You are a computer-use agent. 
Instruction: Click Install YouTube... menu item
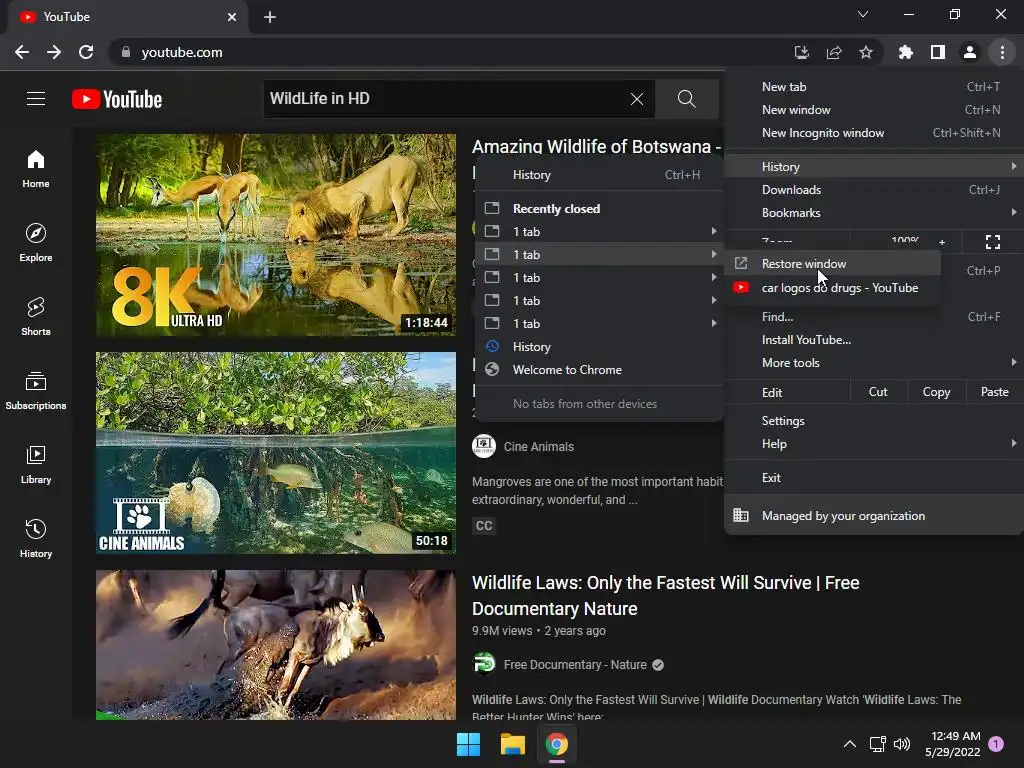pyautogui.click(x=874, y=340)
